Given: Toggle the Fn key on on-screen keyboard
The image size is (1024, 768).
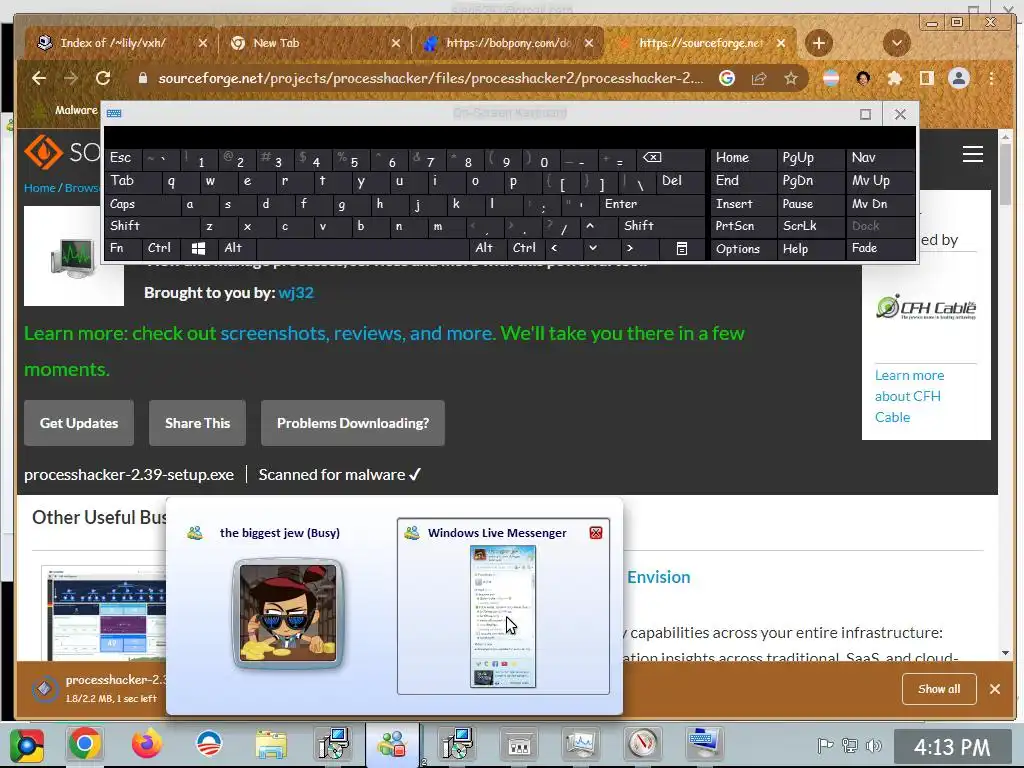Looking at the screenshot, I should (x=122, y=248).
